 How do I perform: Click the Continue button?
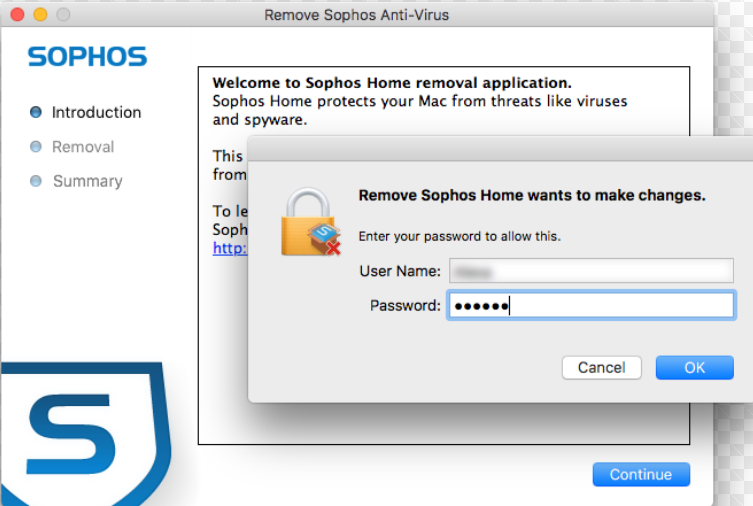pyautogui.click(x=640, y=474)
